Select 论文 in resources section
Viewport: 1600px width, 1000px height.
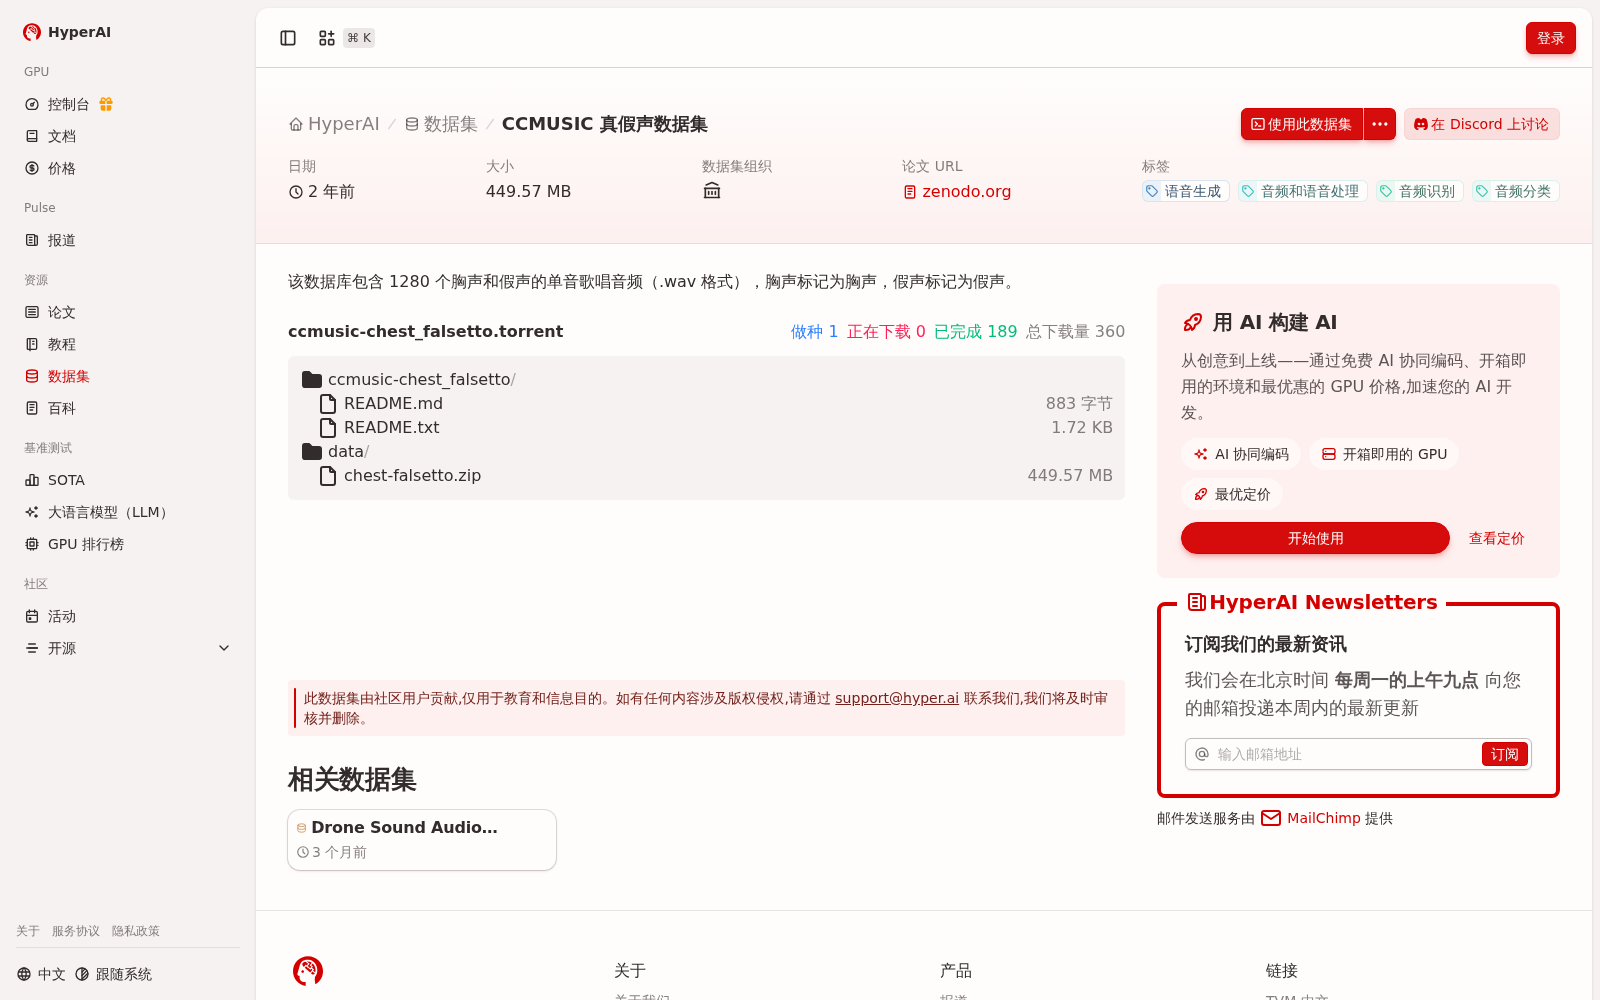click(x=128, y=312)
